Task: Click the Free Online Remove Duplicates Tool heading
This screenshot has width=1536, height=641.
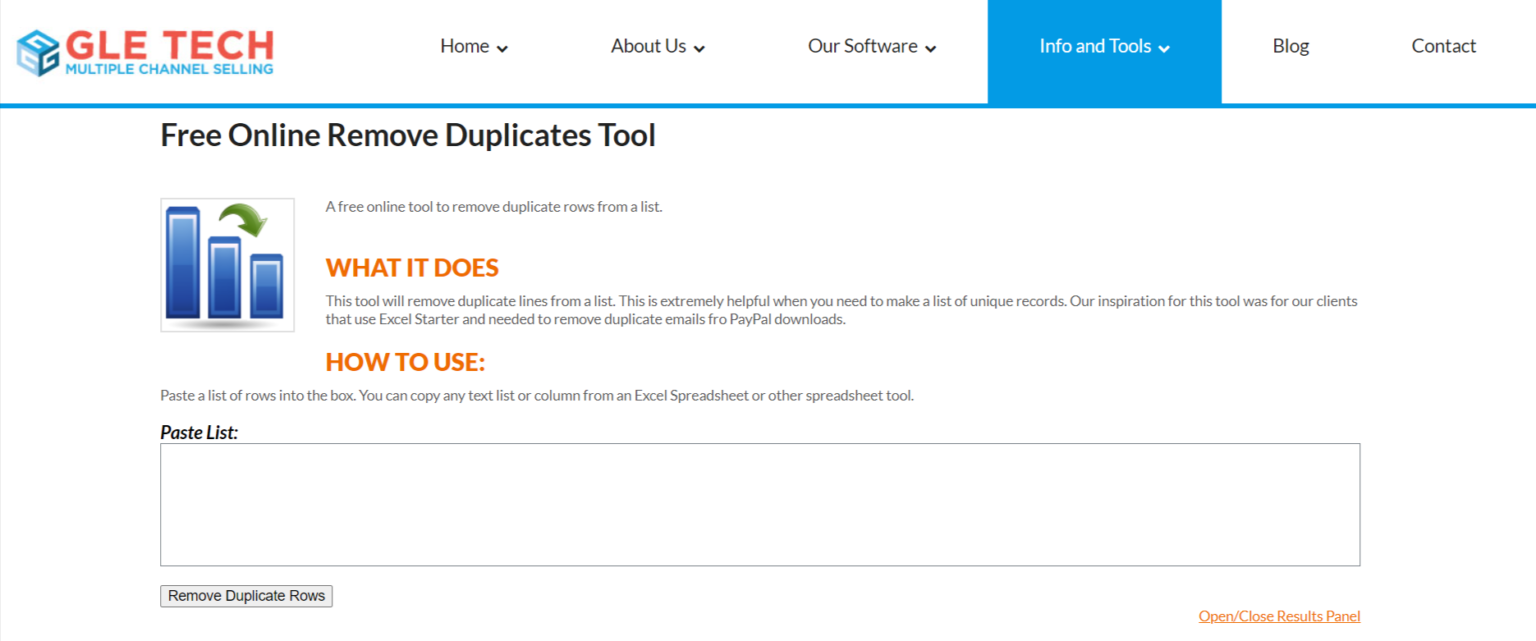Action: (407, 135)
